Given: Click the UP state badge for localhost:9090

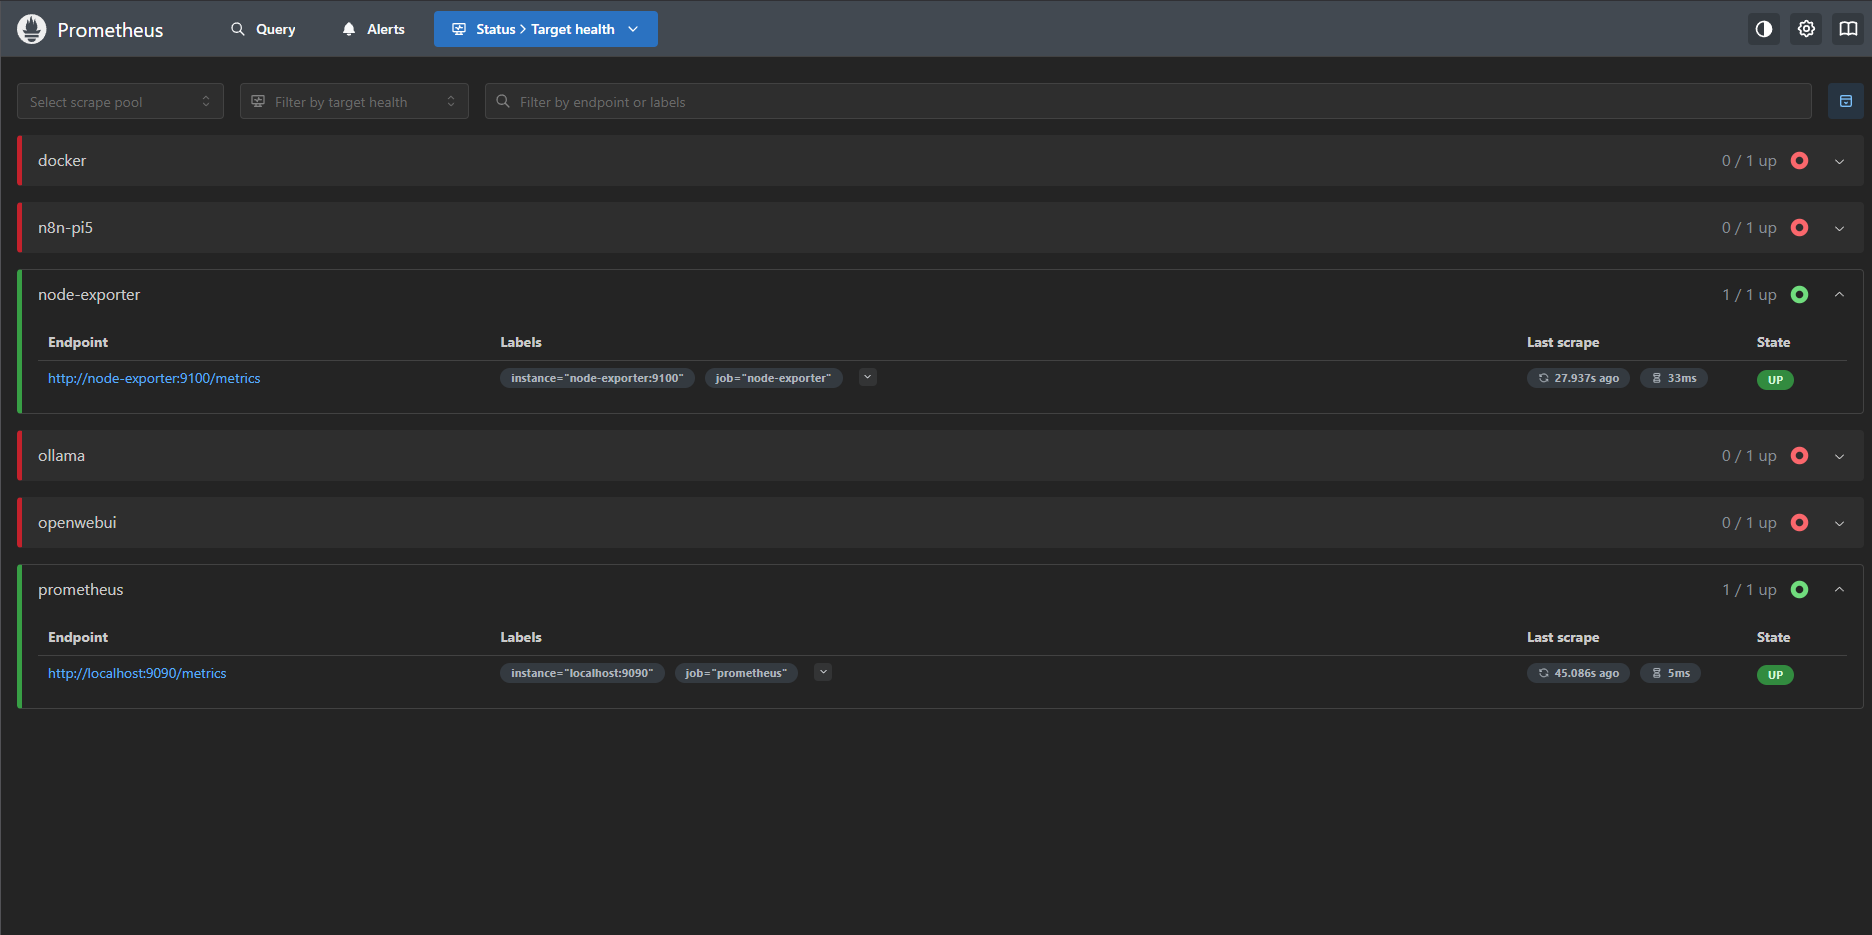Looking at the screenshot, I should [1775, 675].
